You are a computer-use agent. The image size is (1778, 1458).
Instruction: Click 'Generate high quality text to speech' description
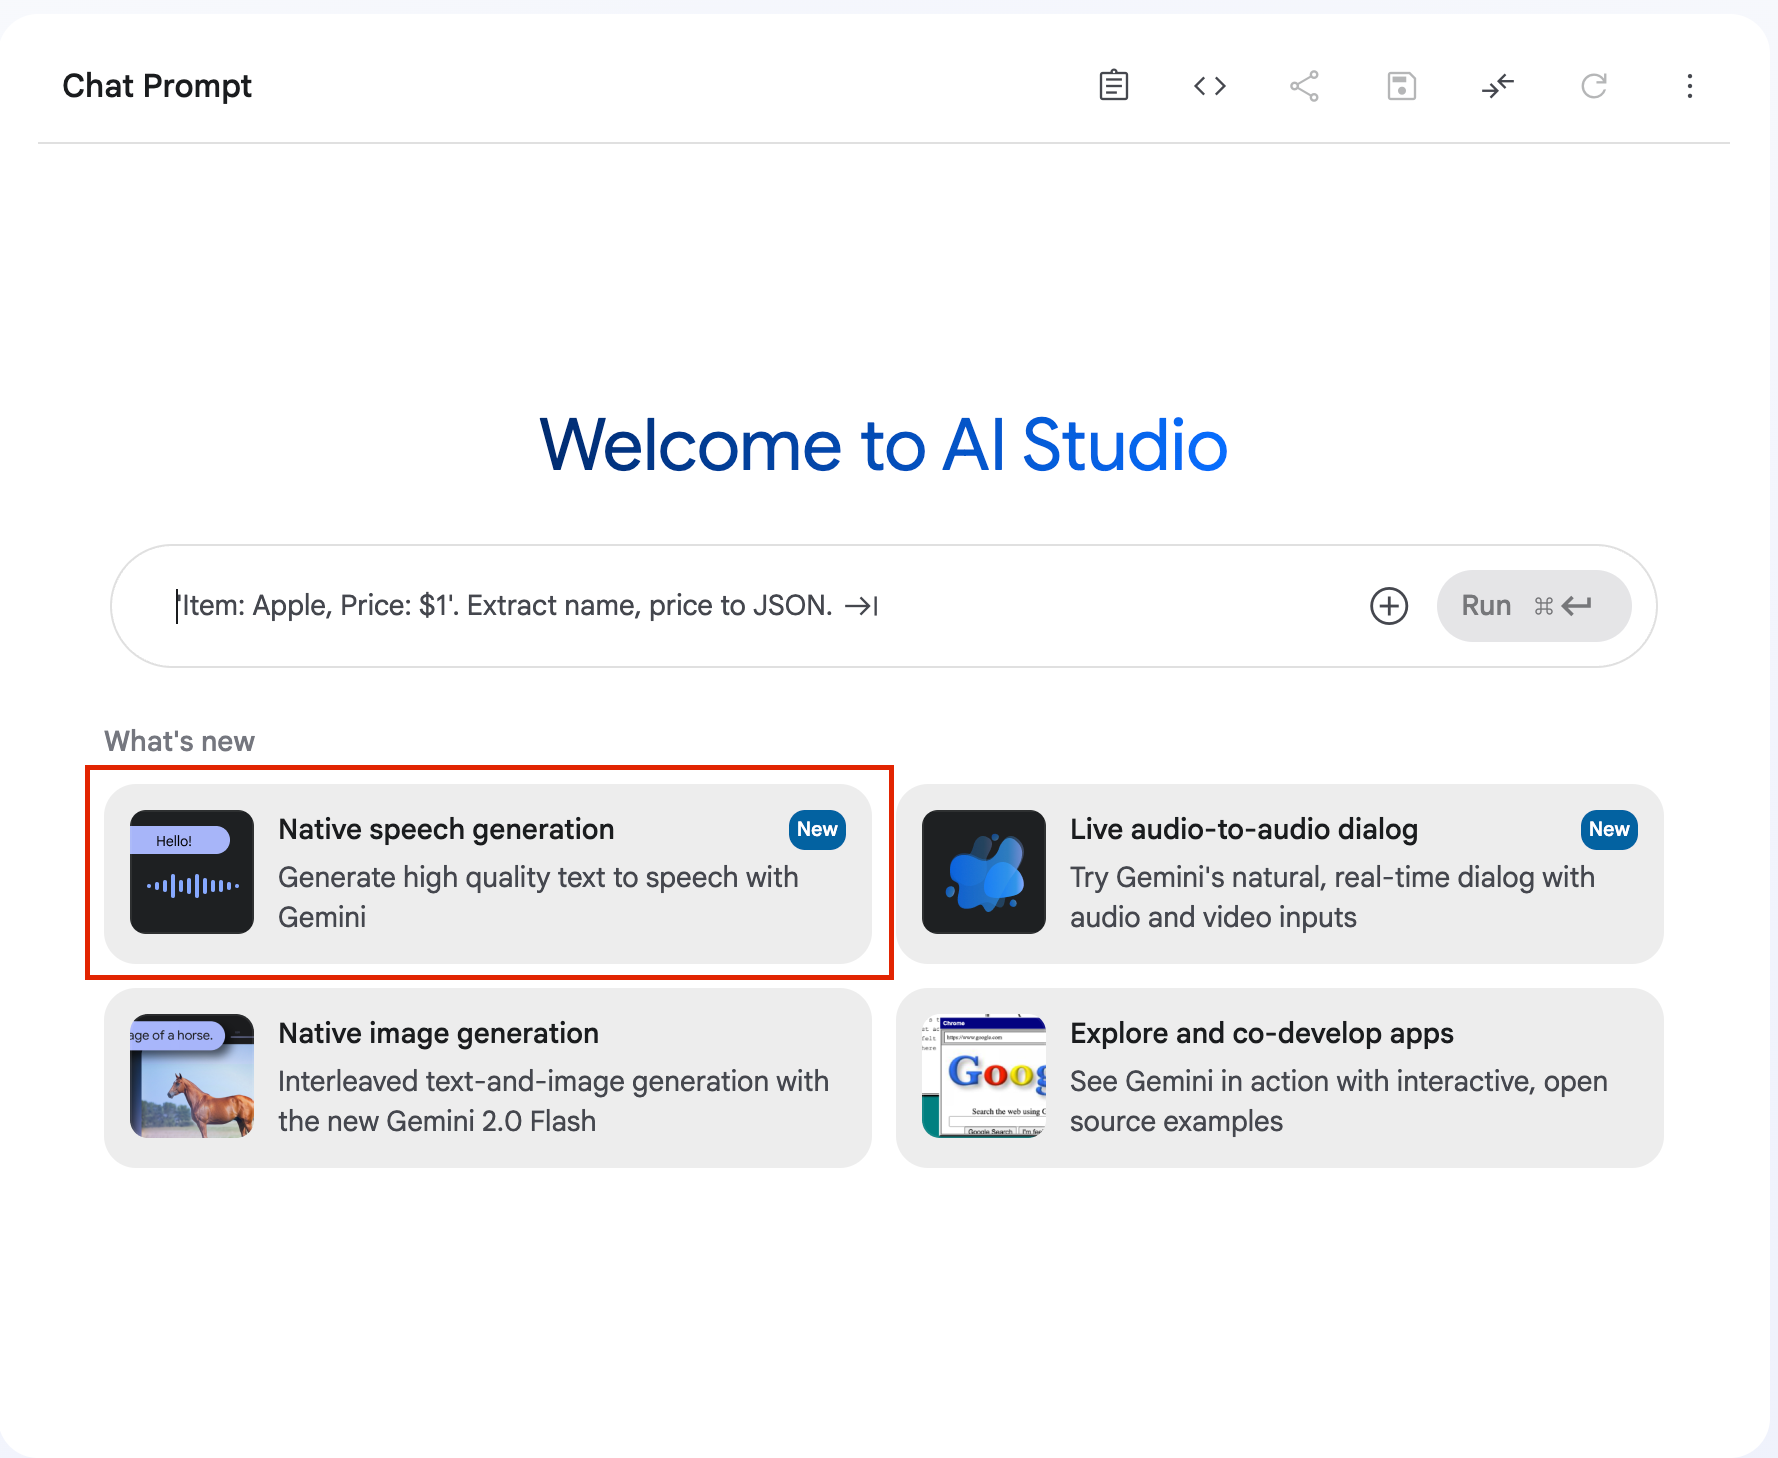tap(538, 897)
